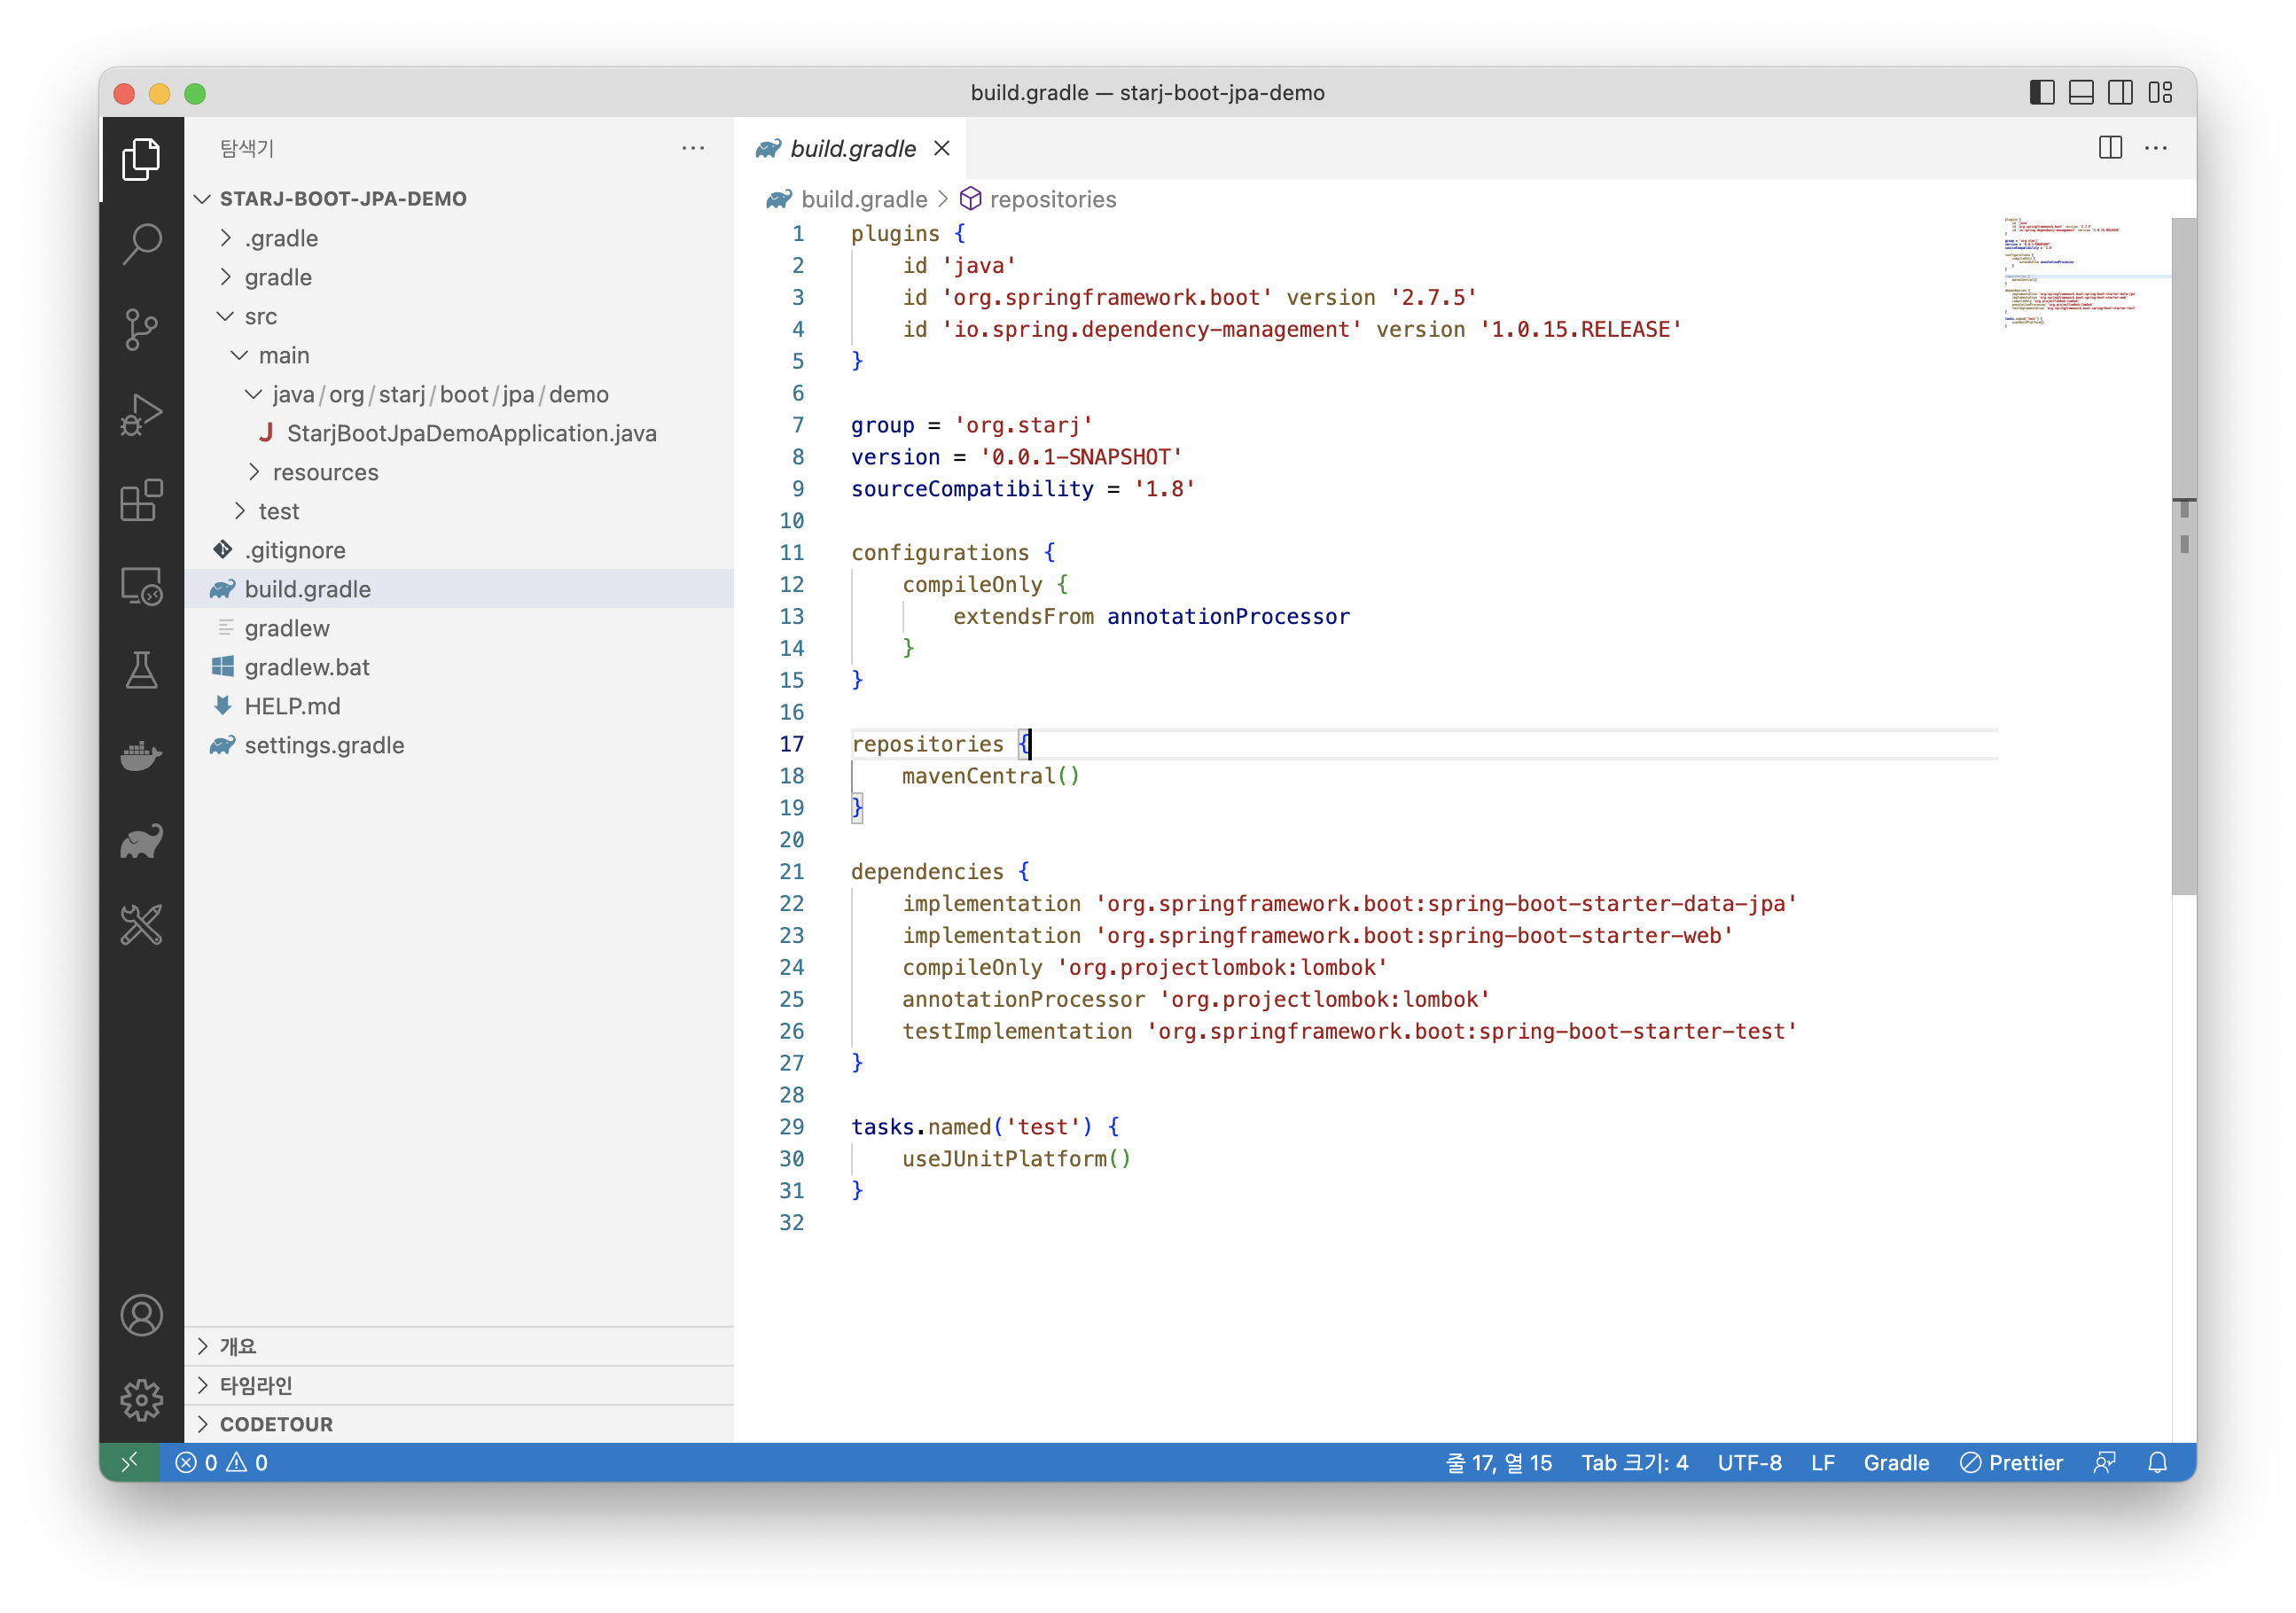This screenshot has height=1613, width=2296.
Task: Open StarjBootJpaDemoApplication.java file
Action: pos(460,433)
